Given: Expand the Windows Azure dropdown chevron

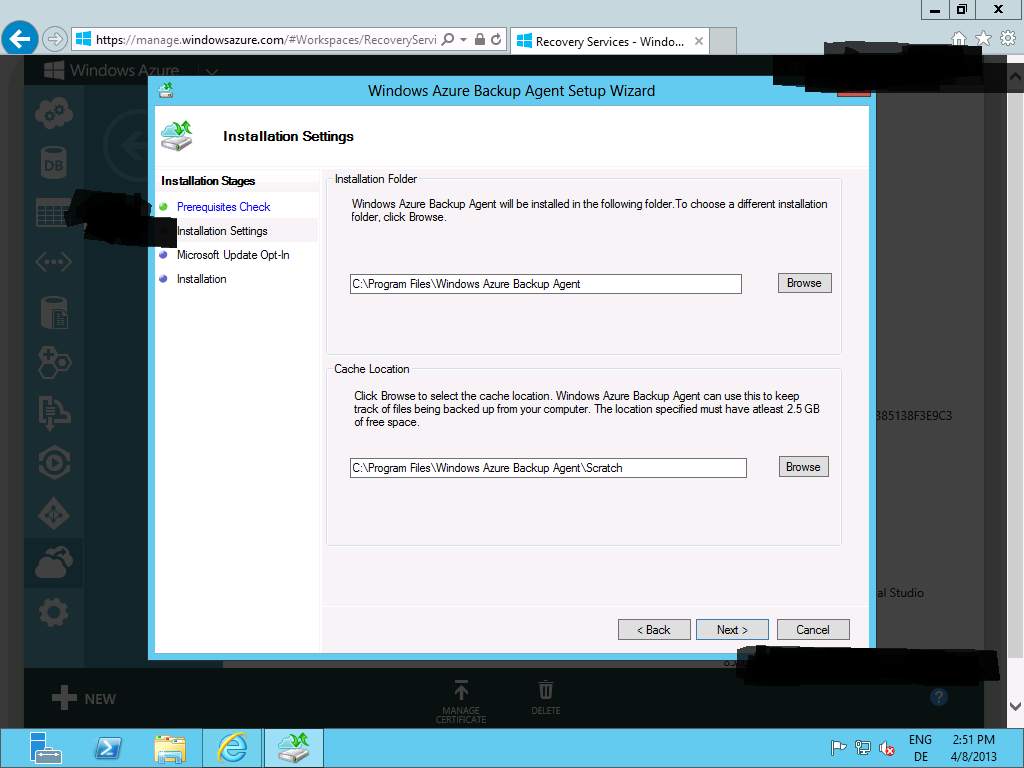Looking at the screenshot, I should coord(210,71).
